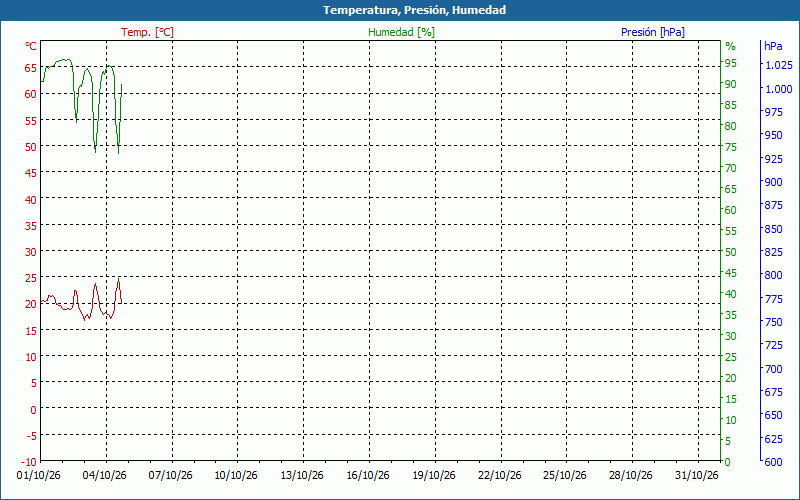Click the blue '800' pressure axis value
Screen dimensions: 800x500
click(773, 275)
